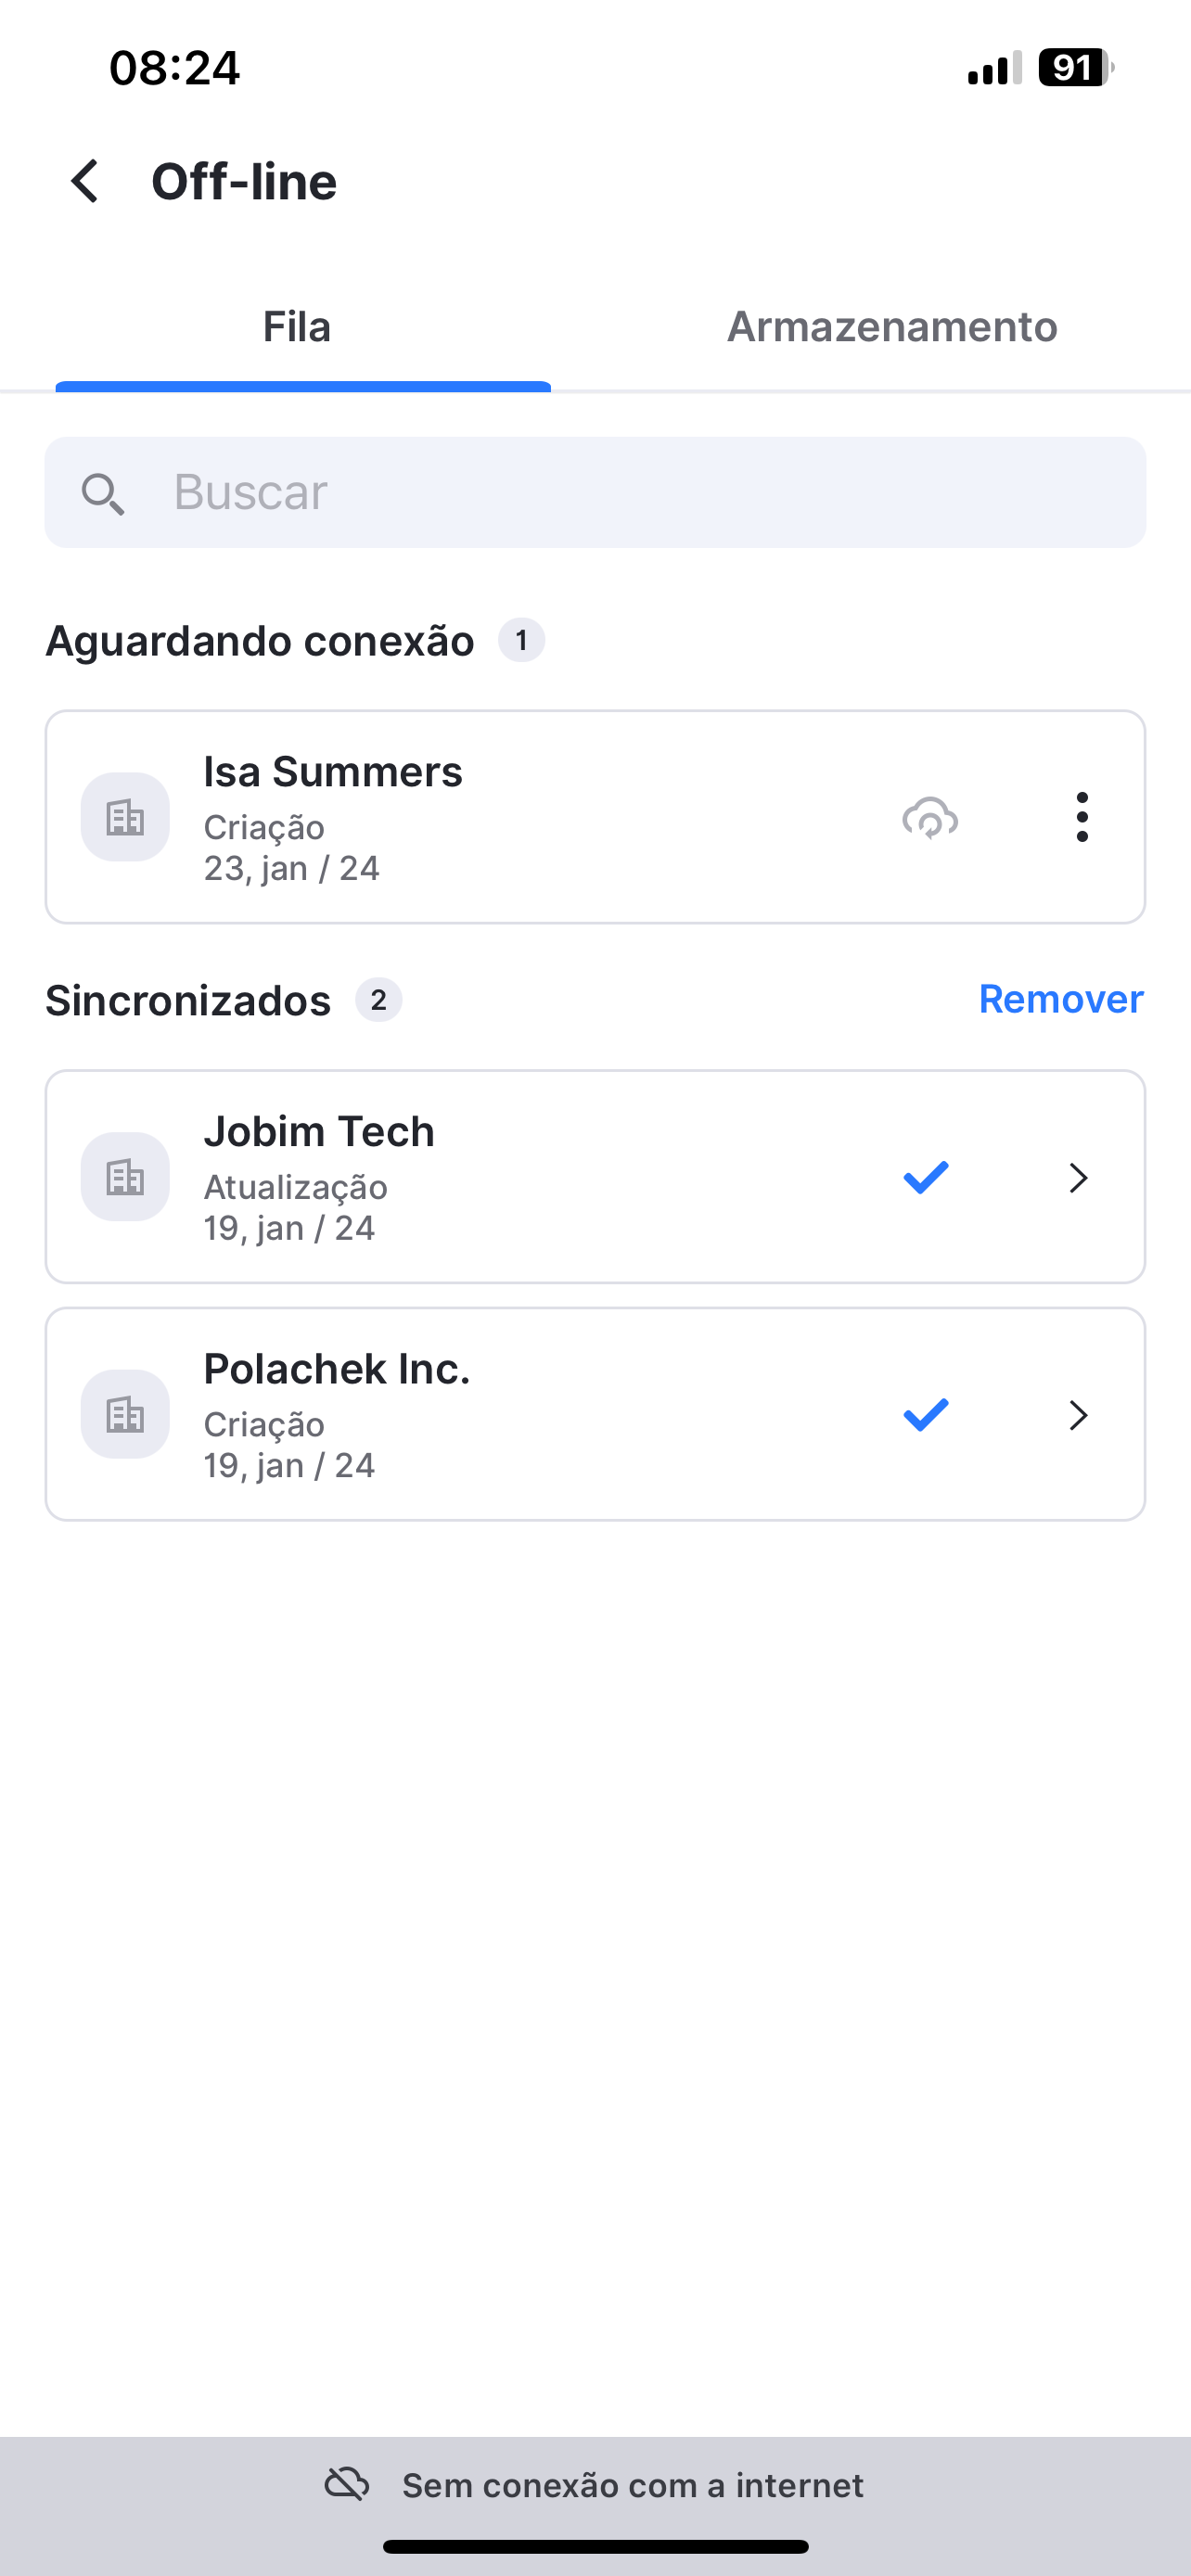Screen dimensions: 1191x2576
Task: Select the Jobim Tech name text
Action: tap(319, 1131)
